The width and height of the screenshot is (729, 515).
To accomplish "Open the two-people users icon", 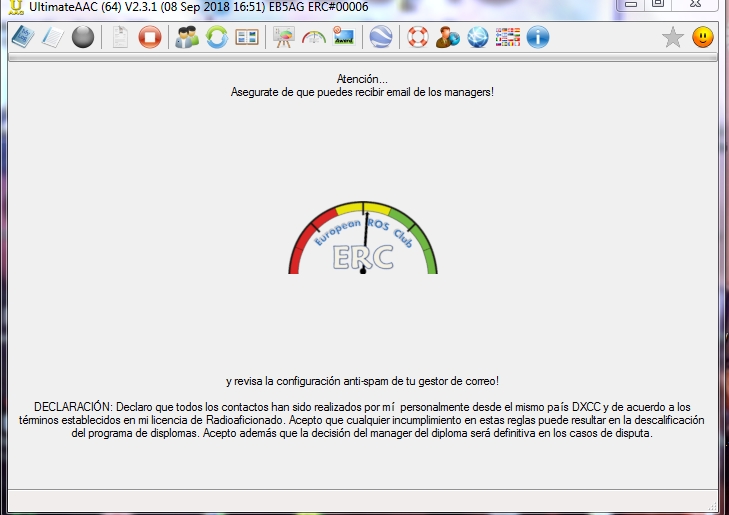I will [187, 37].
